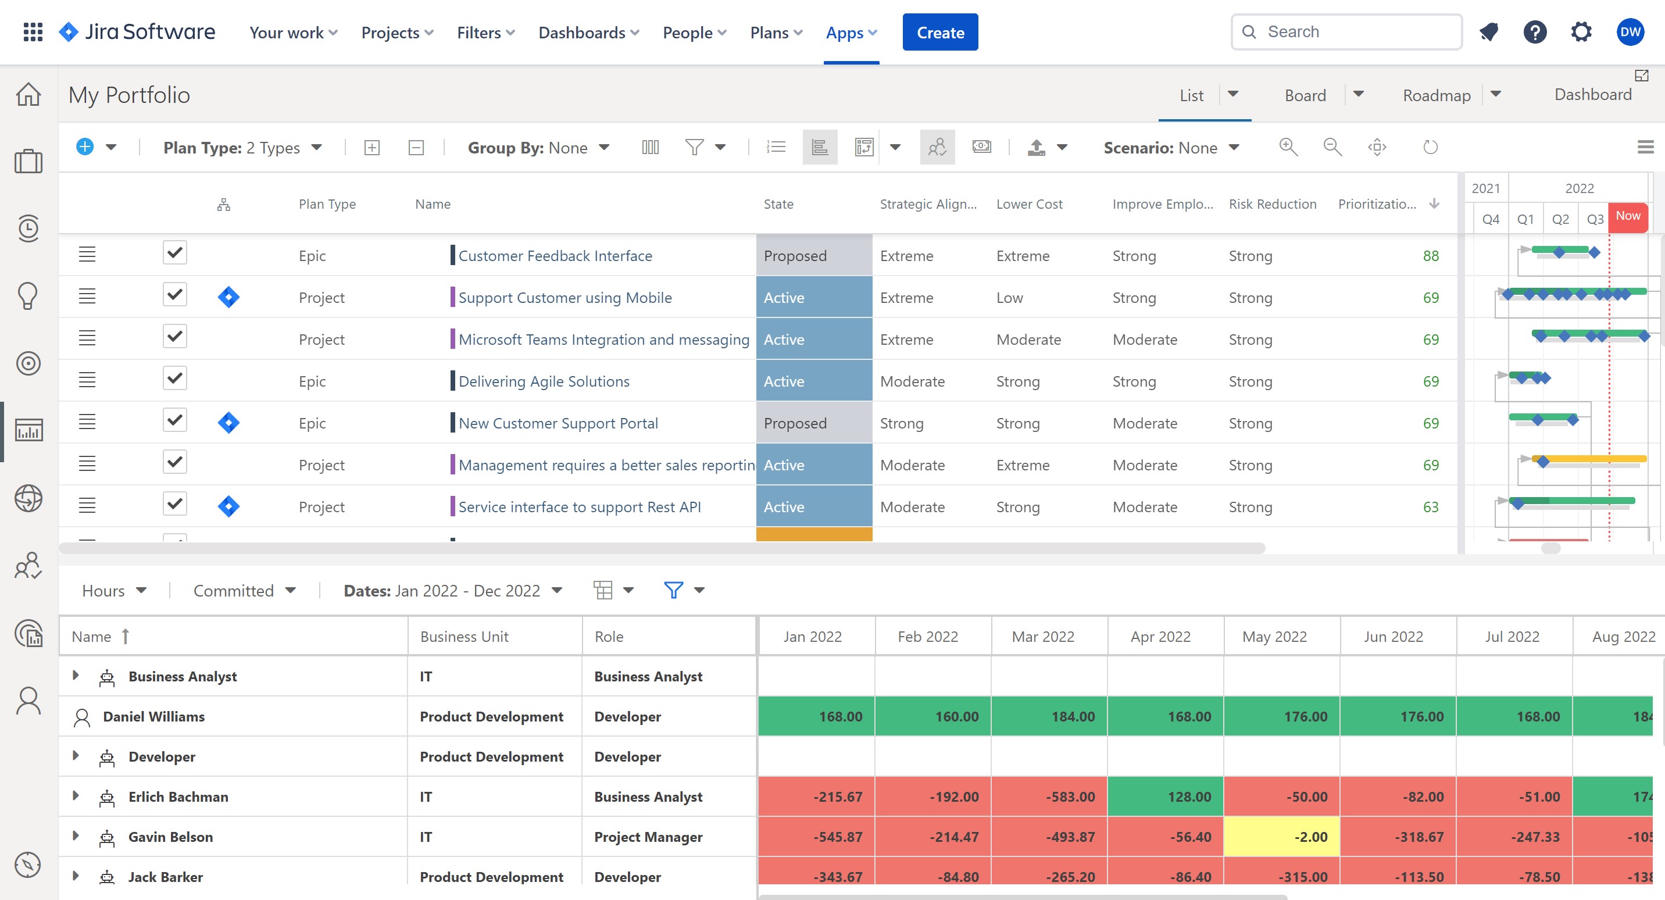Open the Group By dropdown
The height and width of the screenshot is (900, 1665).
538,147
